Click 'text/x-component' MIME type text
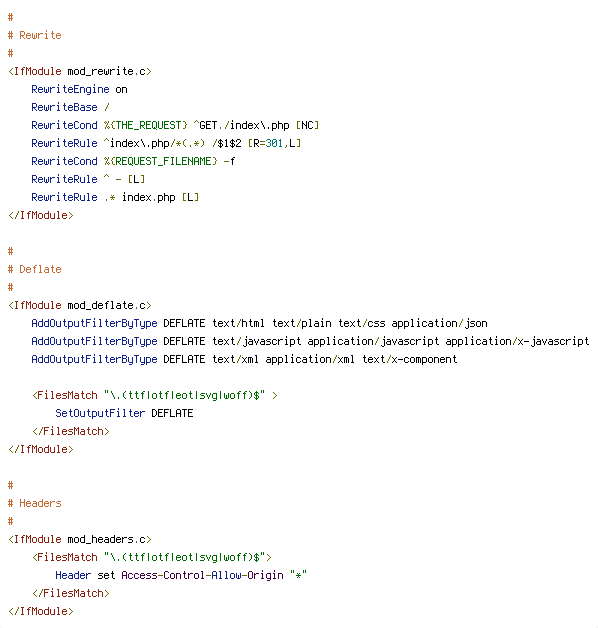This screenshot has width=598, height=628. click(410, 359)
